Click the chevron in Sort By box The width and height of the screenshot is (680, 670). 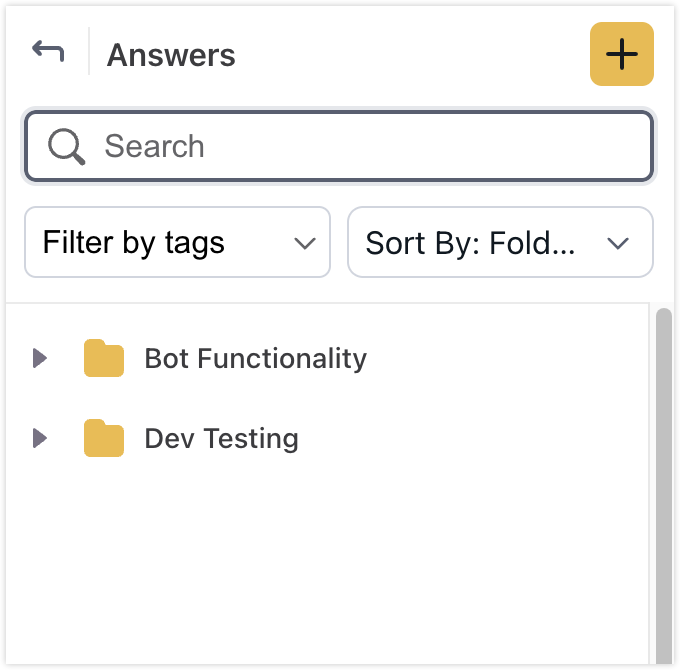(x=618, y=243)
